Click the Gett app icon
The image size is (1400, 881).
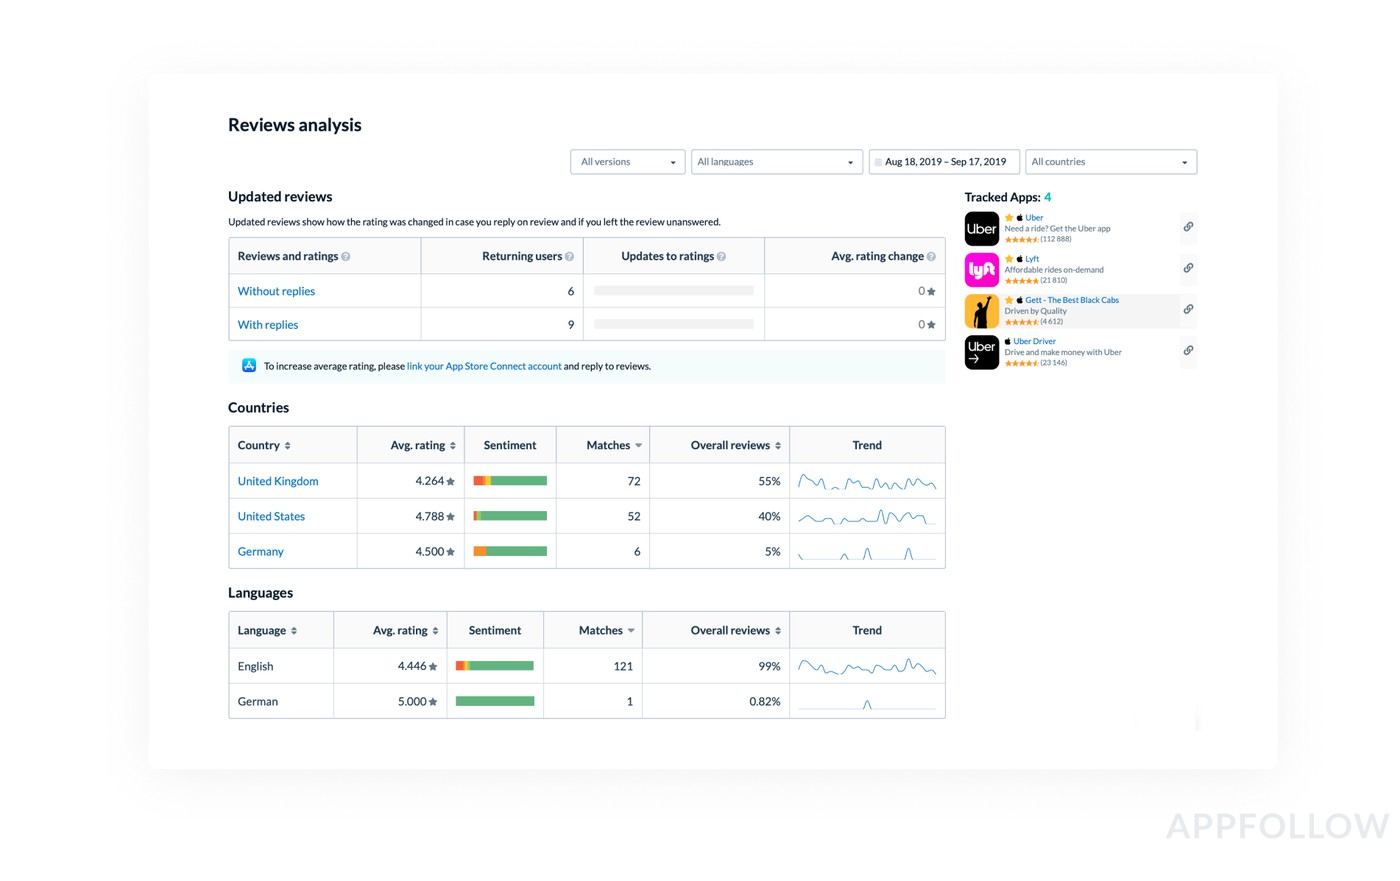981,311
